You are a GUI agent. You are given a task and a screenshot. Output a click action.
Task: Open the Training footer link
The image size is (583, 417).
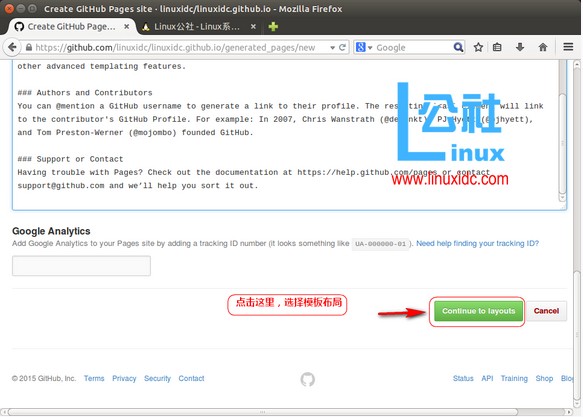coord(514,378)
